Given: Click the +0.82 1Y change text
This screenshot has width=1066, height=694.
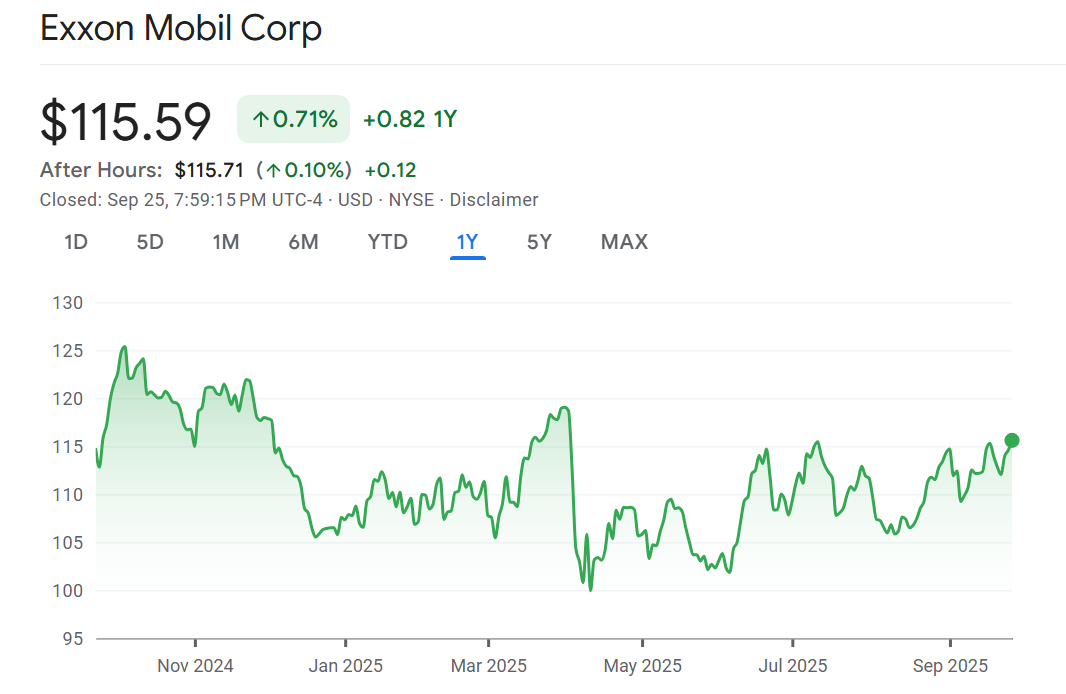Looking at the screenshot, I should pyautogui.click(x=409, y=120).
